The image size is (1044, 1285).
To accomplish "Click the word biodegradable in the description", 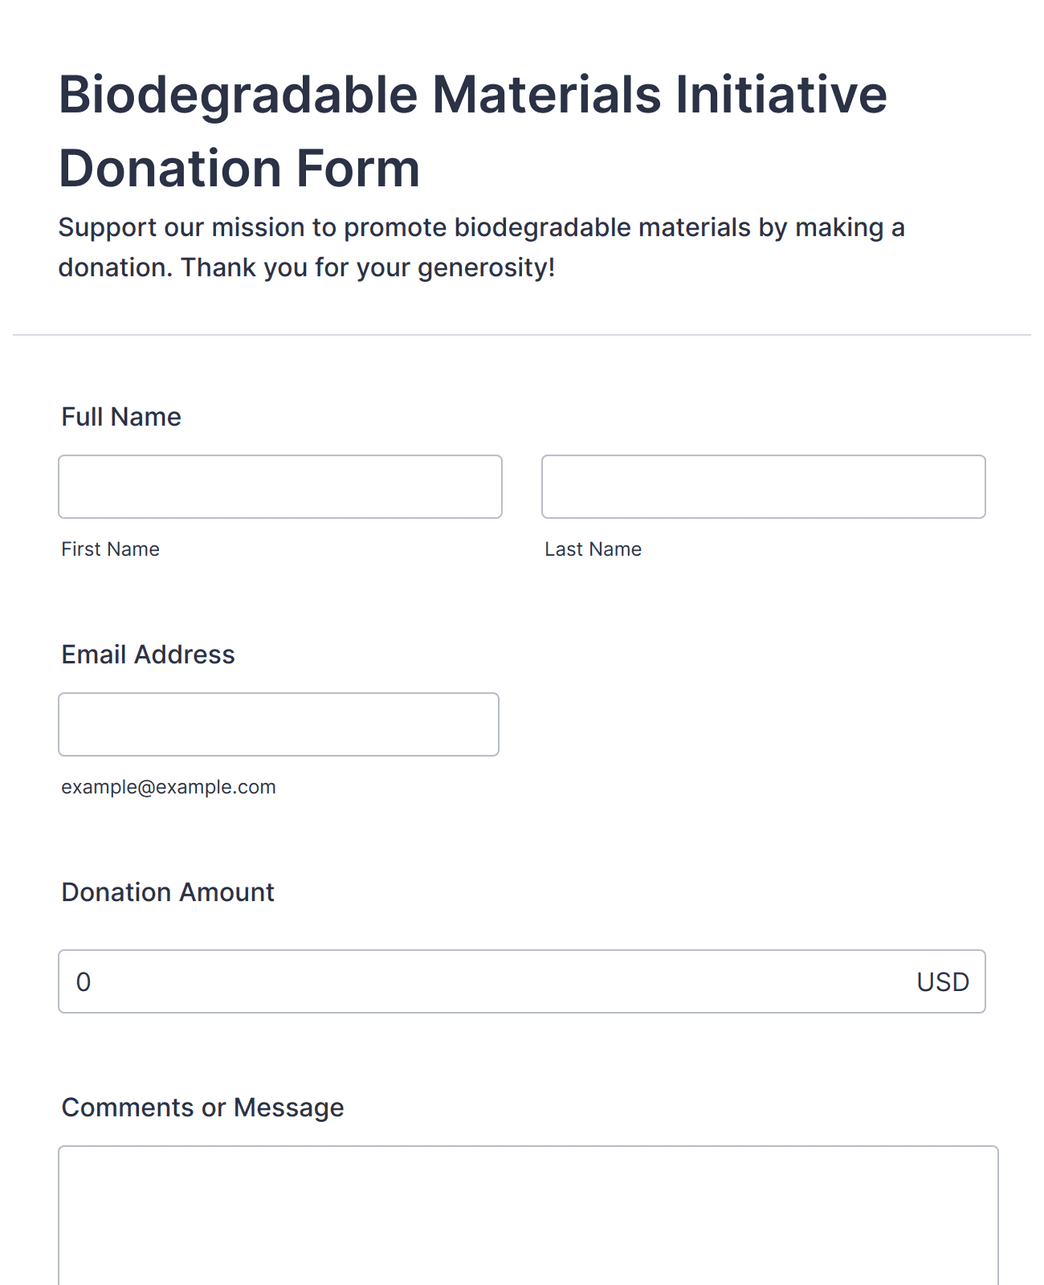I will click(x=542, y=228).
